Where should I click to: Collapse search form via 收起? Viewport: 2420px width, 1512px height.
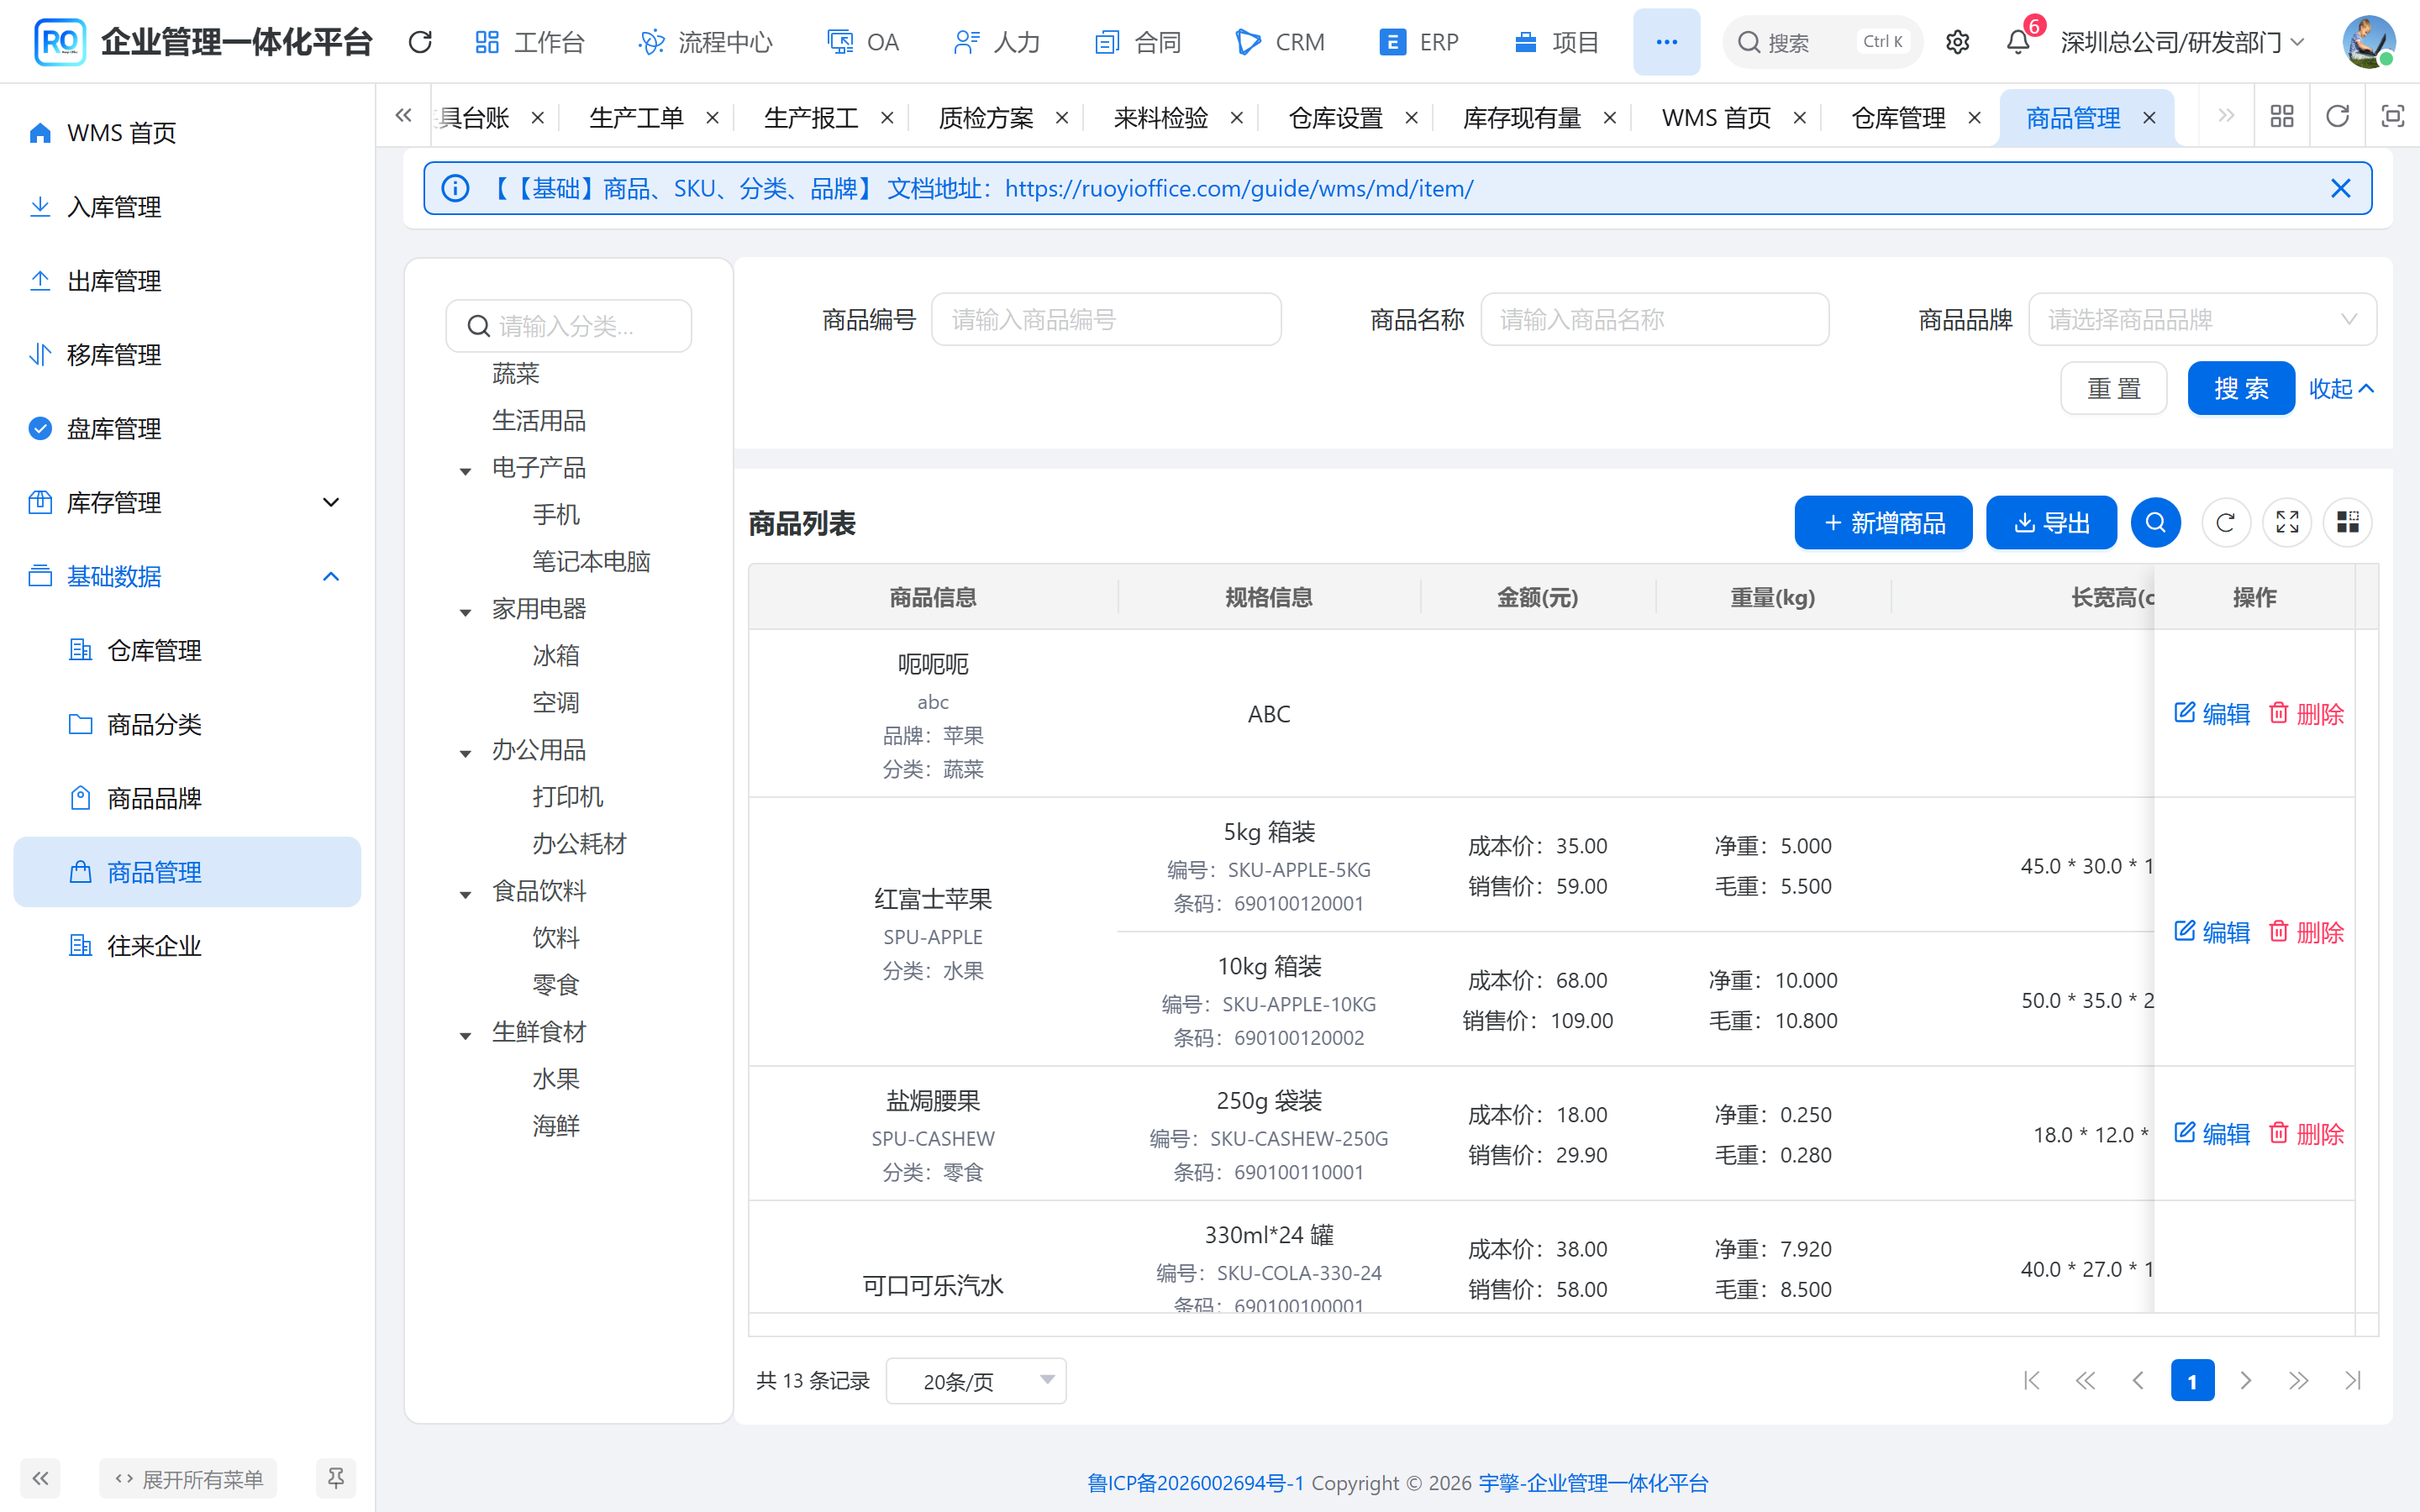tap(2340, 388)
